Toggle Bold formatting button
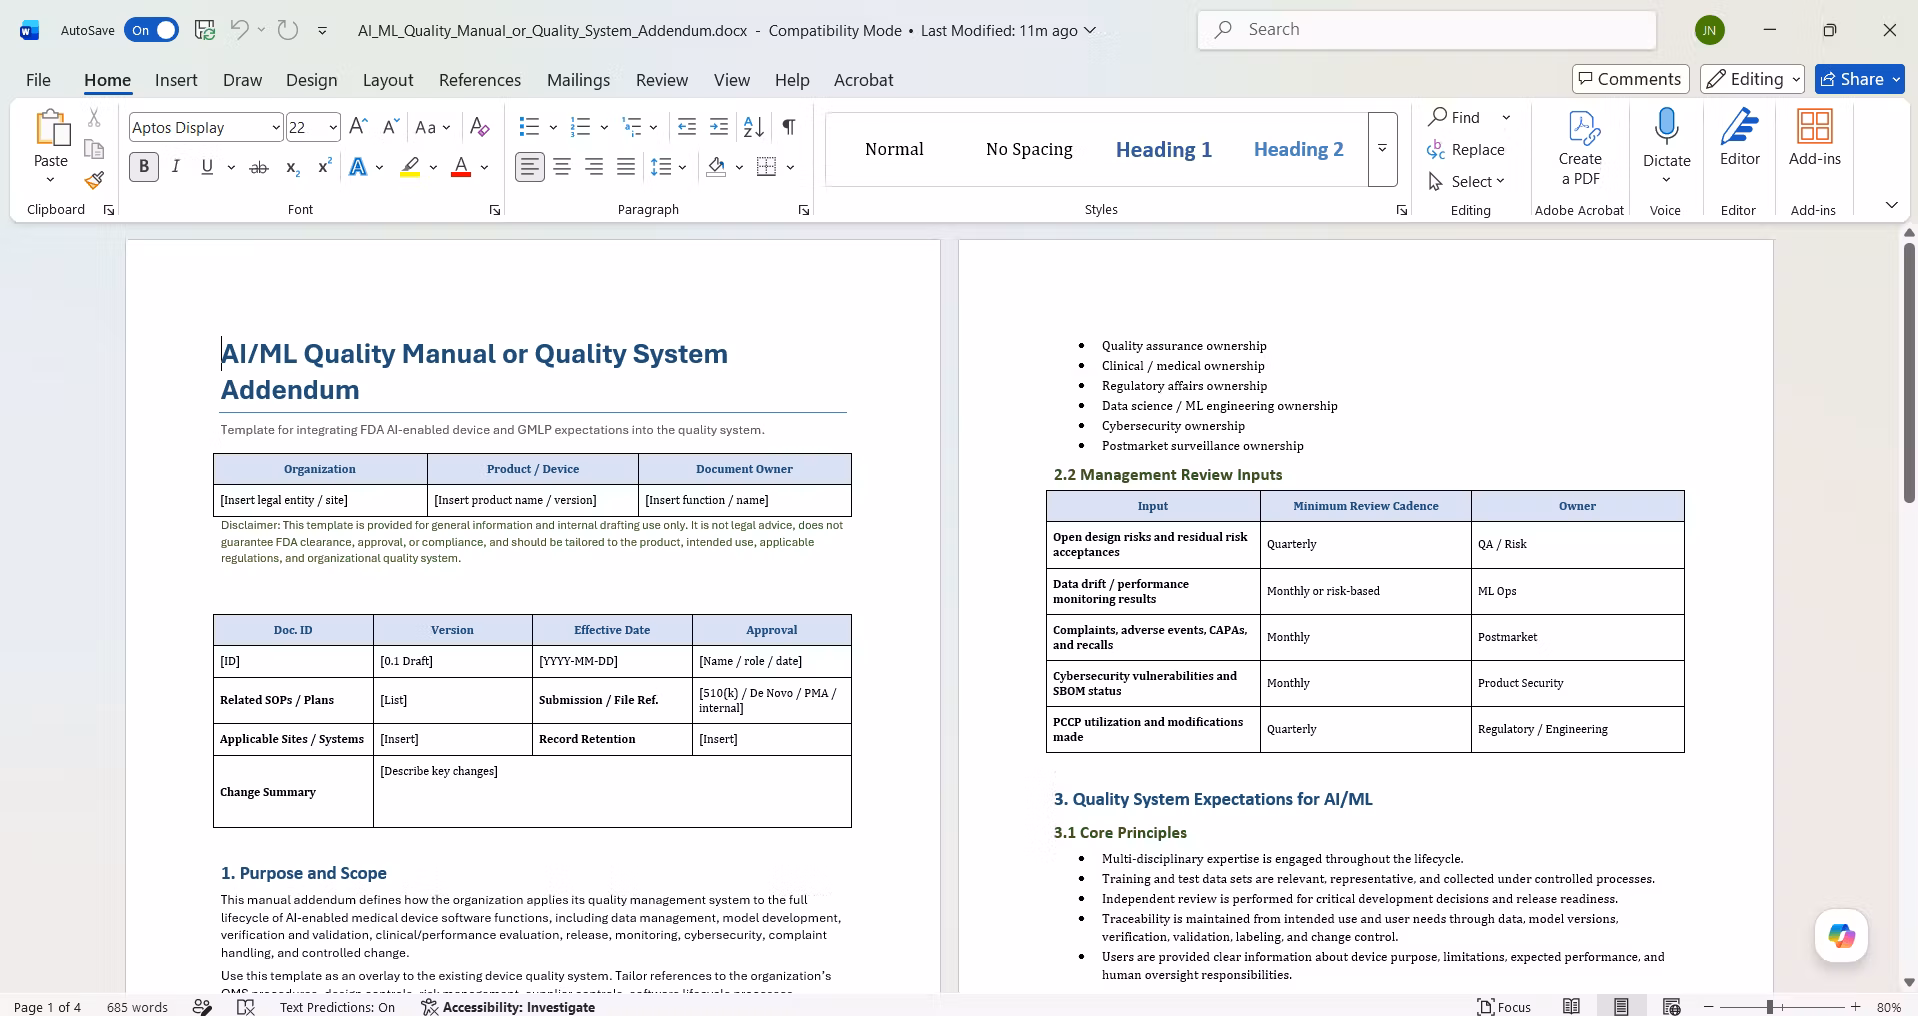1918x1016 pixels. tap(144, 167)
